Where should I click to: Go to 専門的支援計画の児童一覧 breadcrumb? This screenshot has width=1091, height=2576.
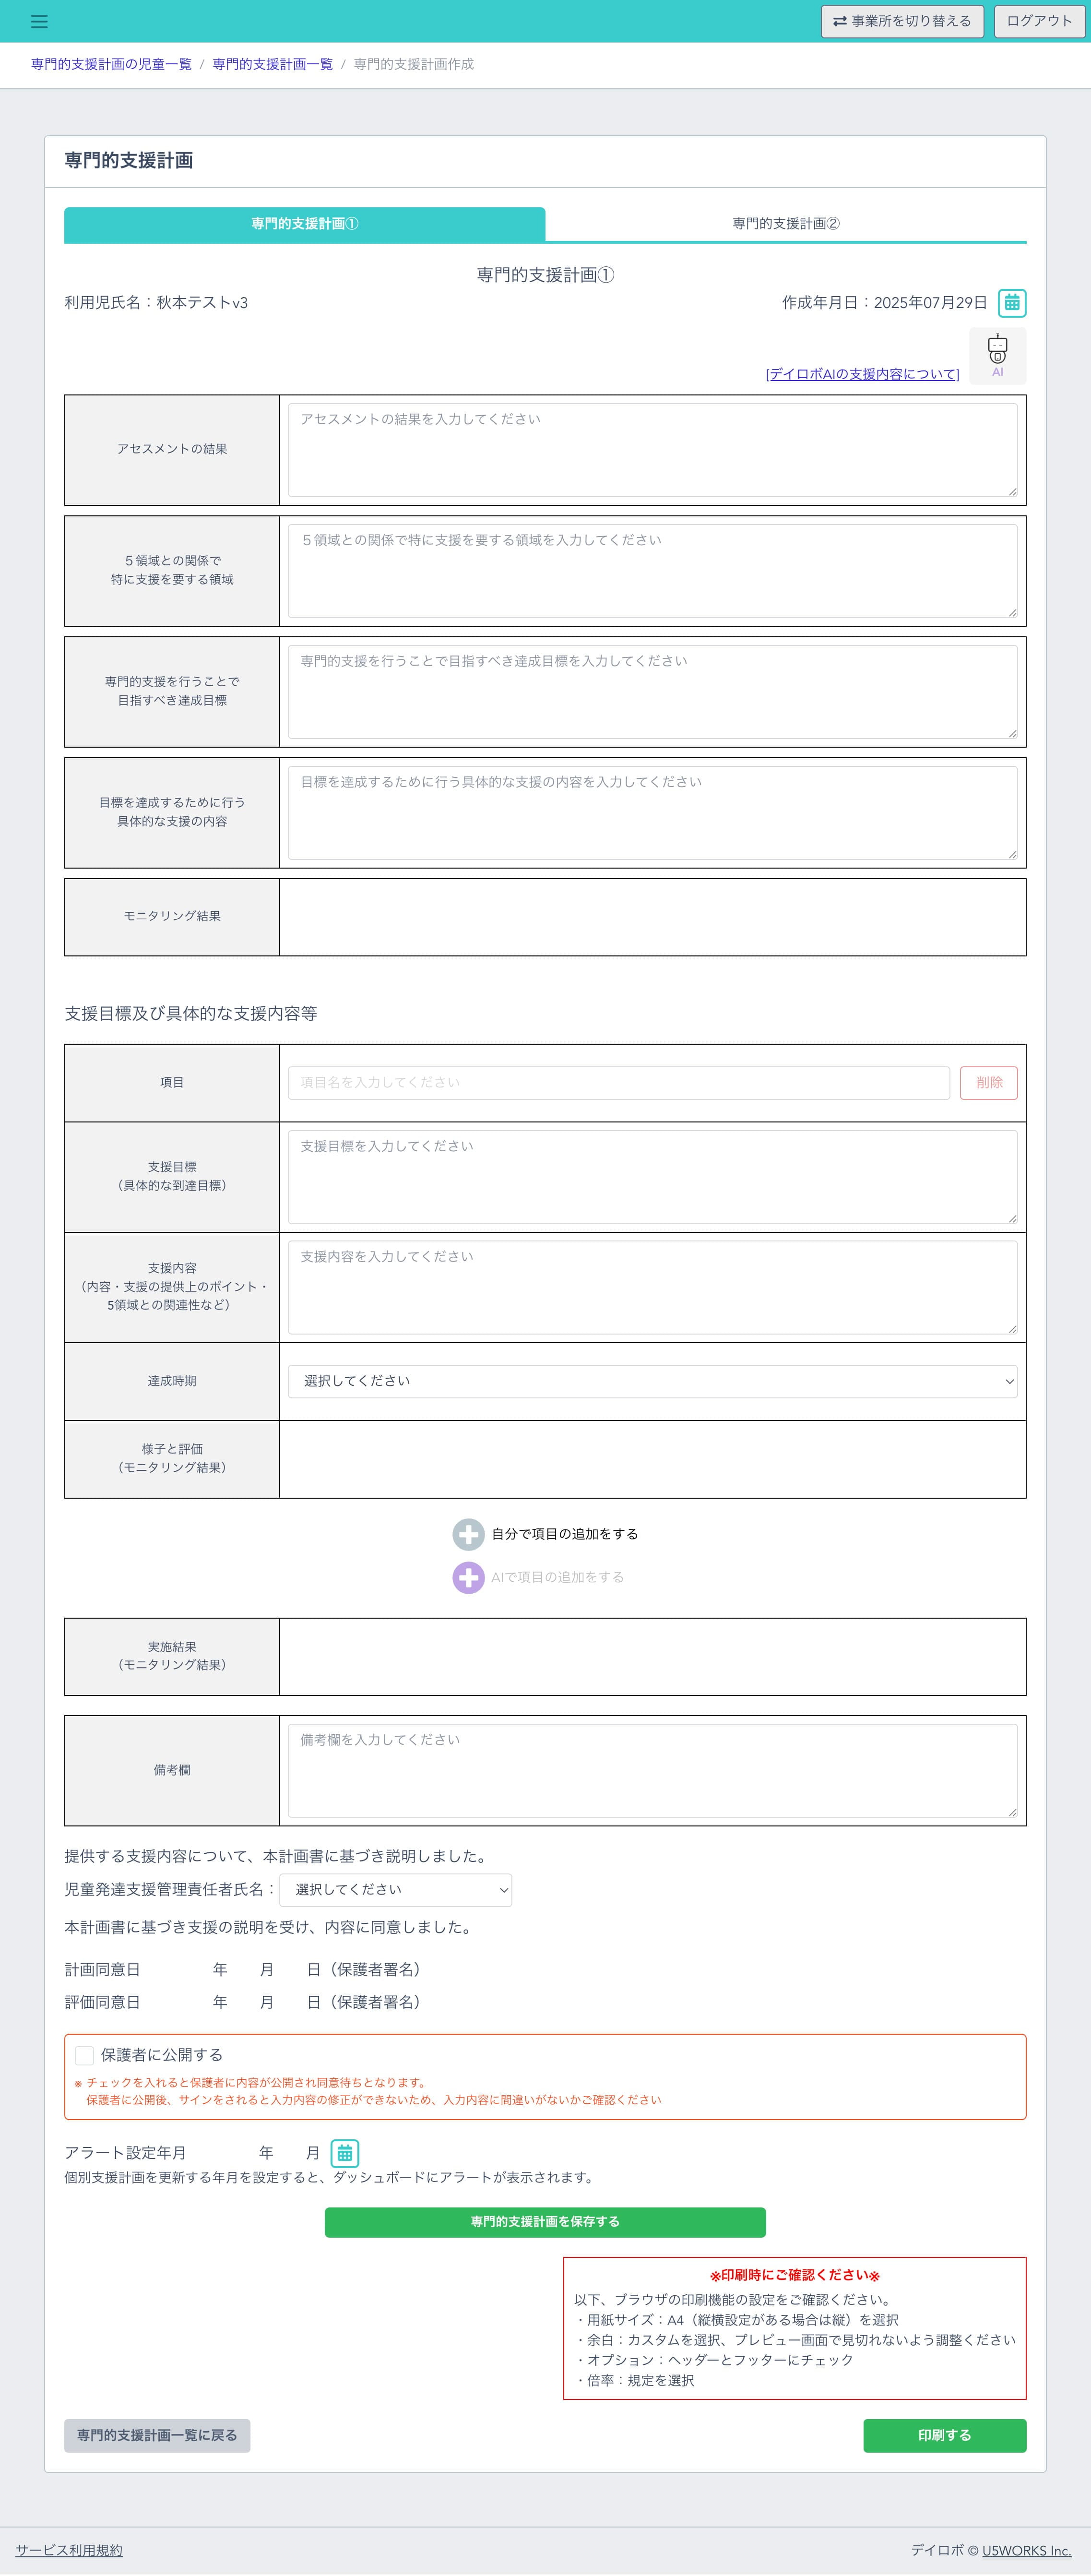pyautogui.click(x=111, y=64)
